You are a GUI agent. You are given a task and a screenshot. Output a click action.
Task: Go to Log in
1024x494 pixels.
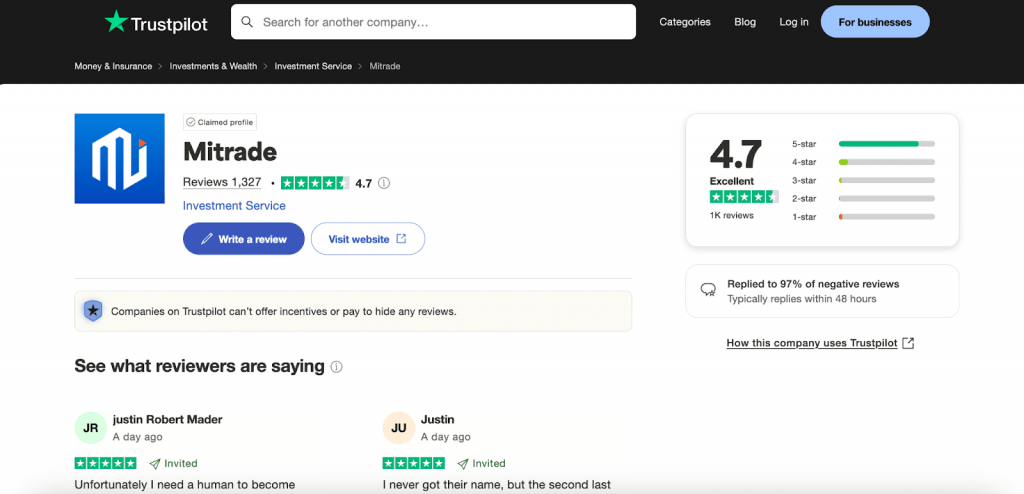point(793,22)
